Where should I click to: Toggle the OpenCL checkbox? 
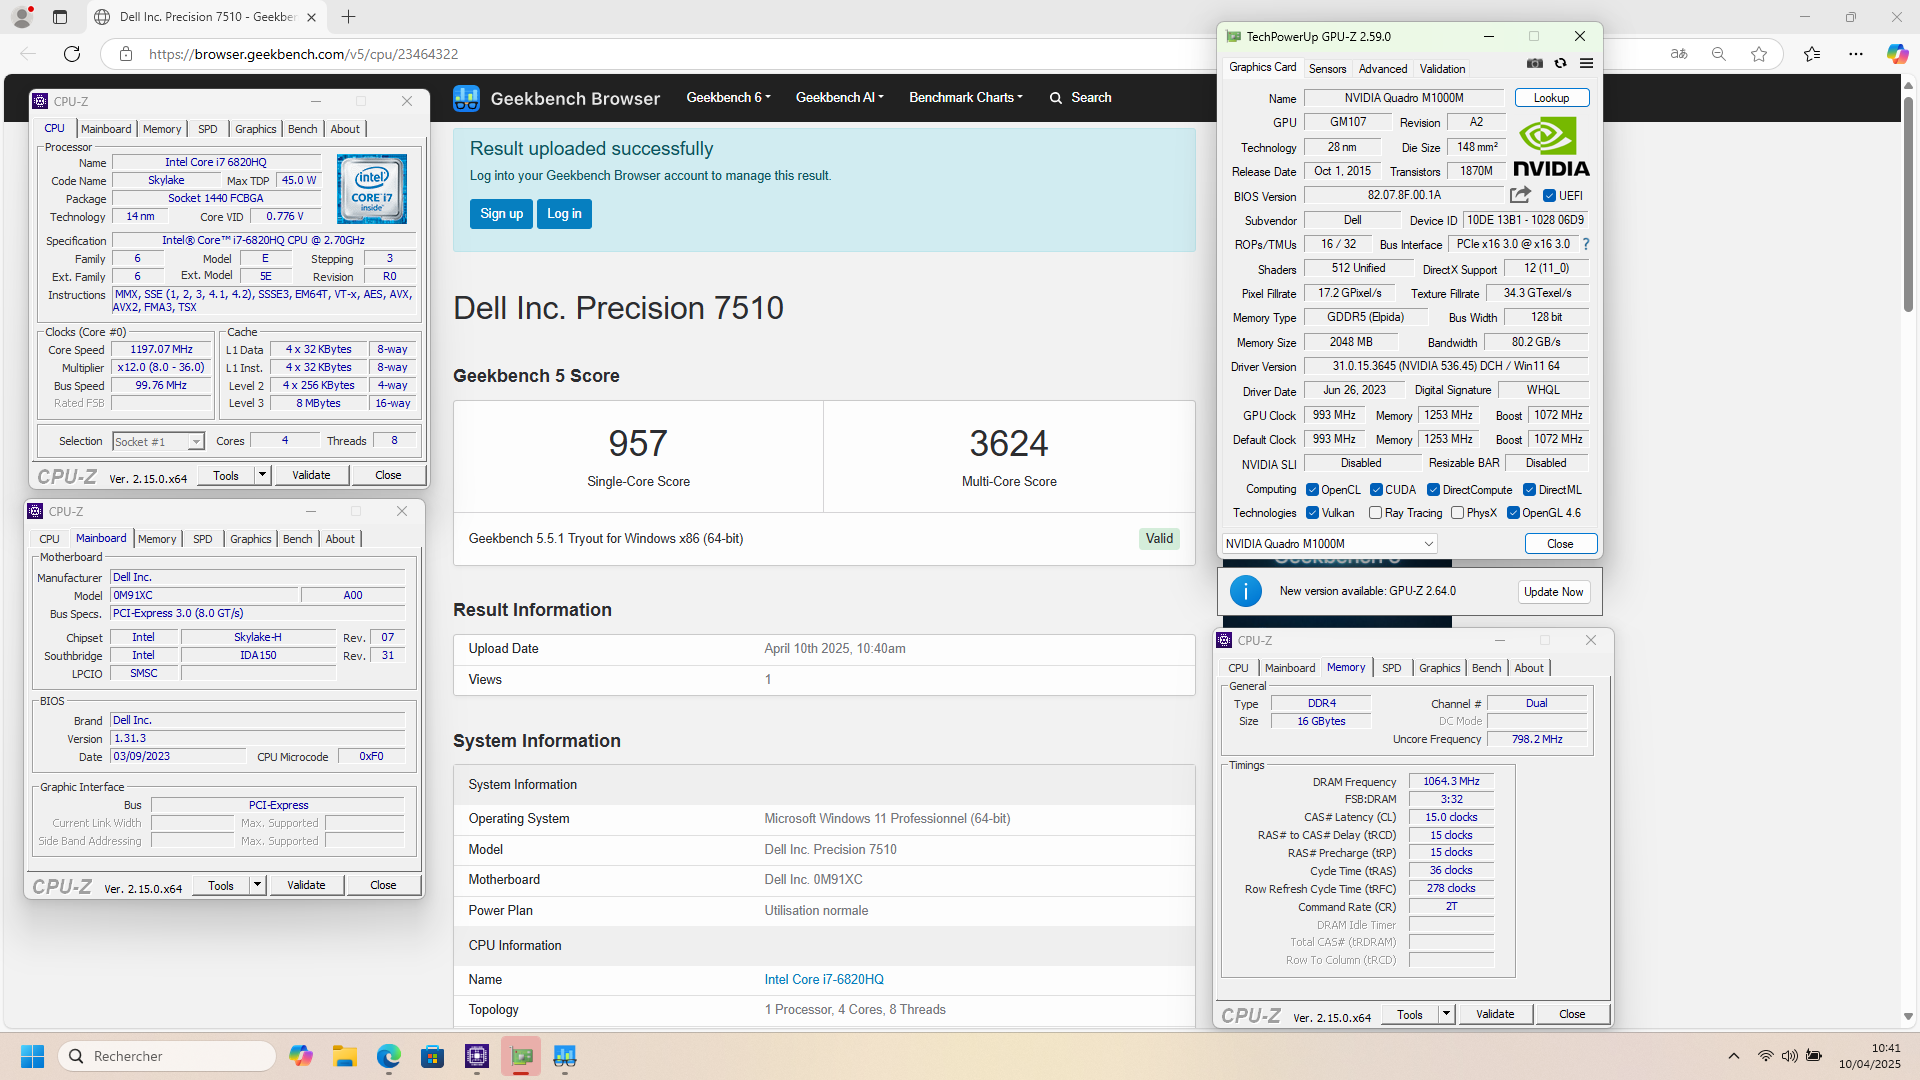click(x=1312, y=490)
